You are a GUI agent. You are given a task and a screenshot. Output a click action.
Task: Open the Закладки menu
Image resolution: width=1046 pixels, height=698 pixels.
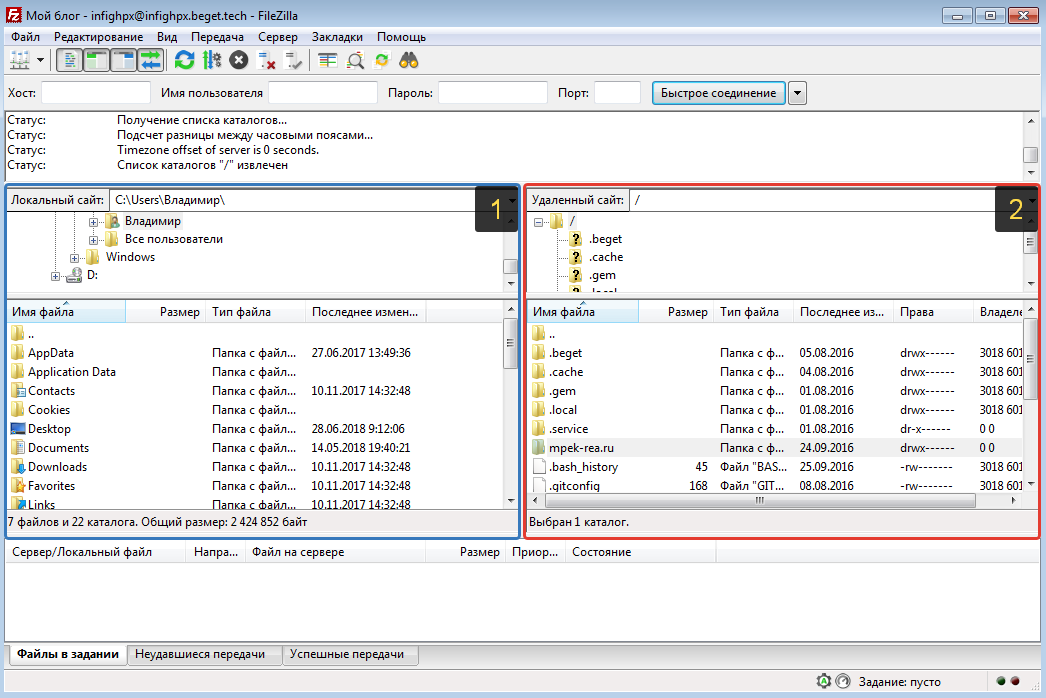[x=337, y=37]
